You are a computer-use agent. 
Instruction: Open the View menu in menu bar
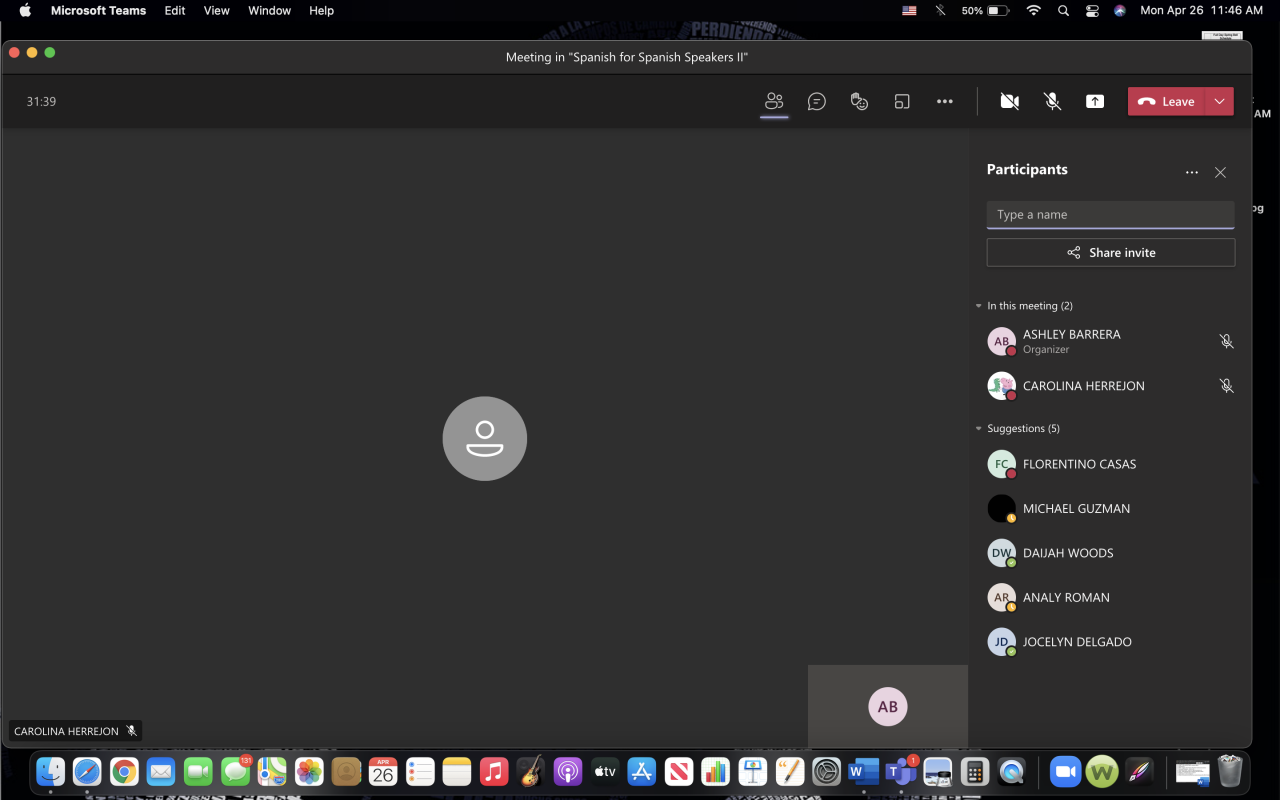click(x=216, y=10)
